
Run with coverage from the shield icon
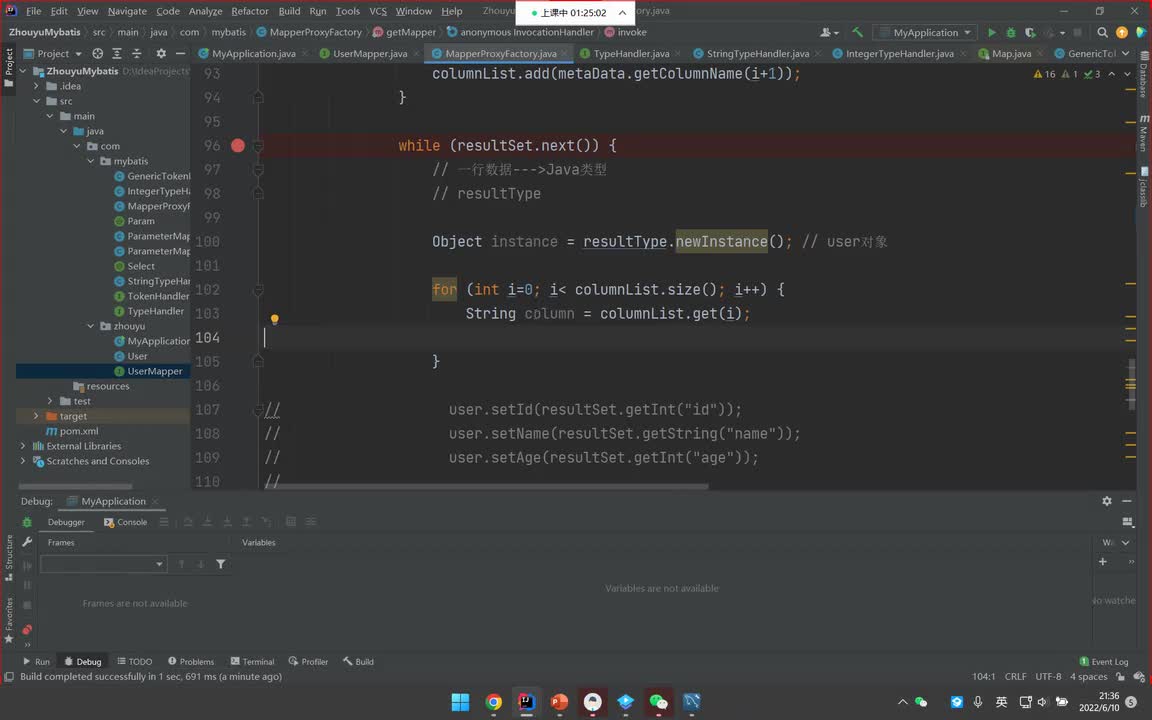pos(1030,32)
